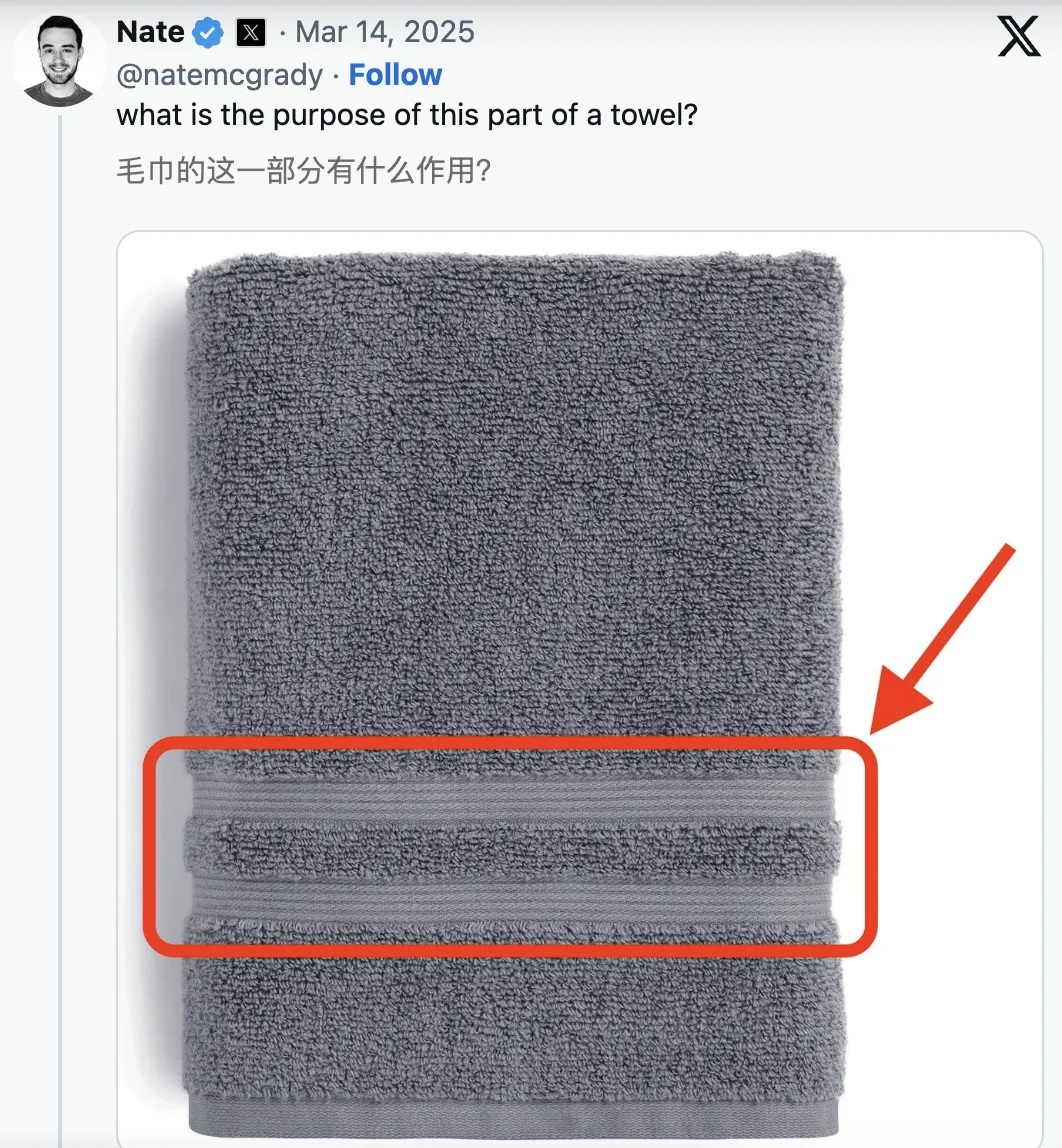This screenshot has width=1062, height=1148.
Task: Click the upper ribbed band on towel
Action: click(514, 798)
